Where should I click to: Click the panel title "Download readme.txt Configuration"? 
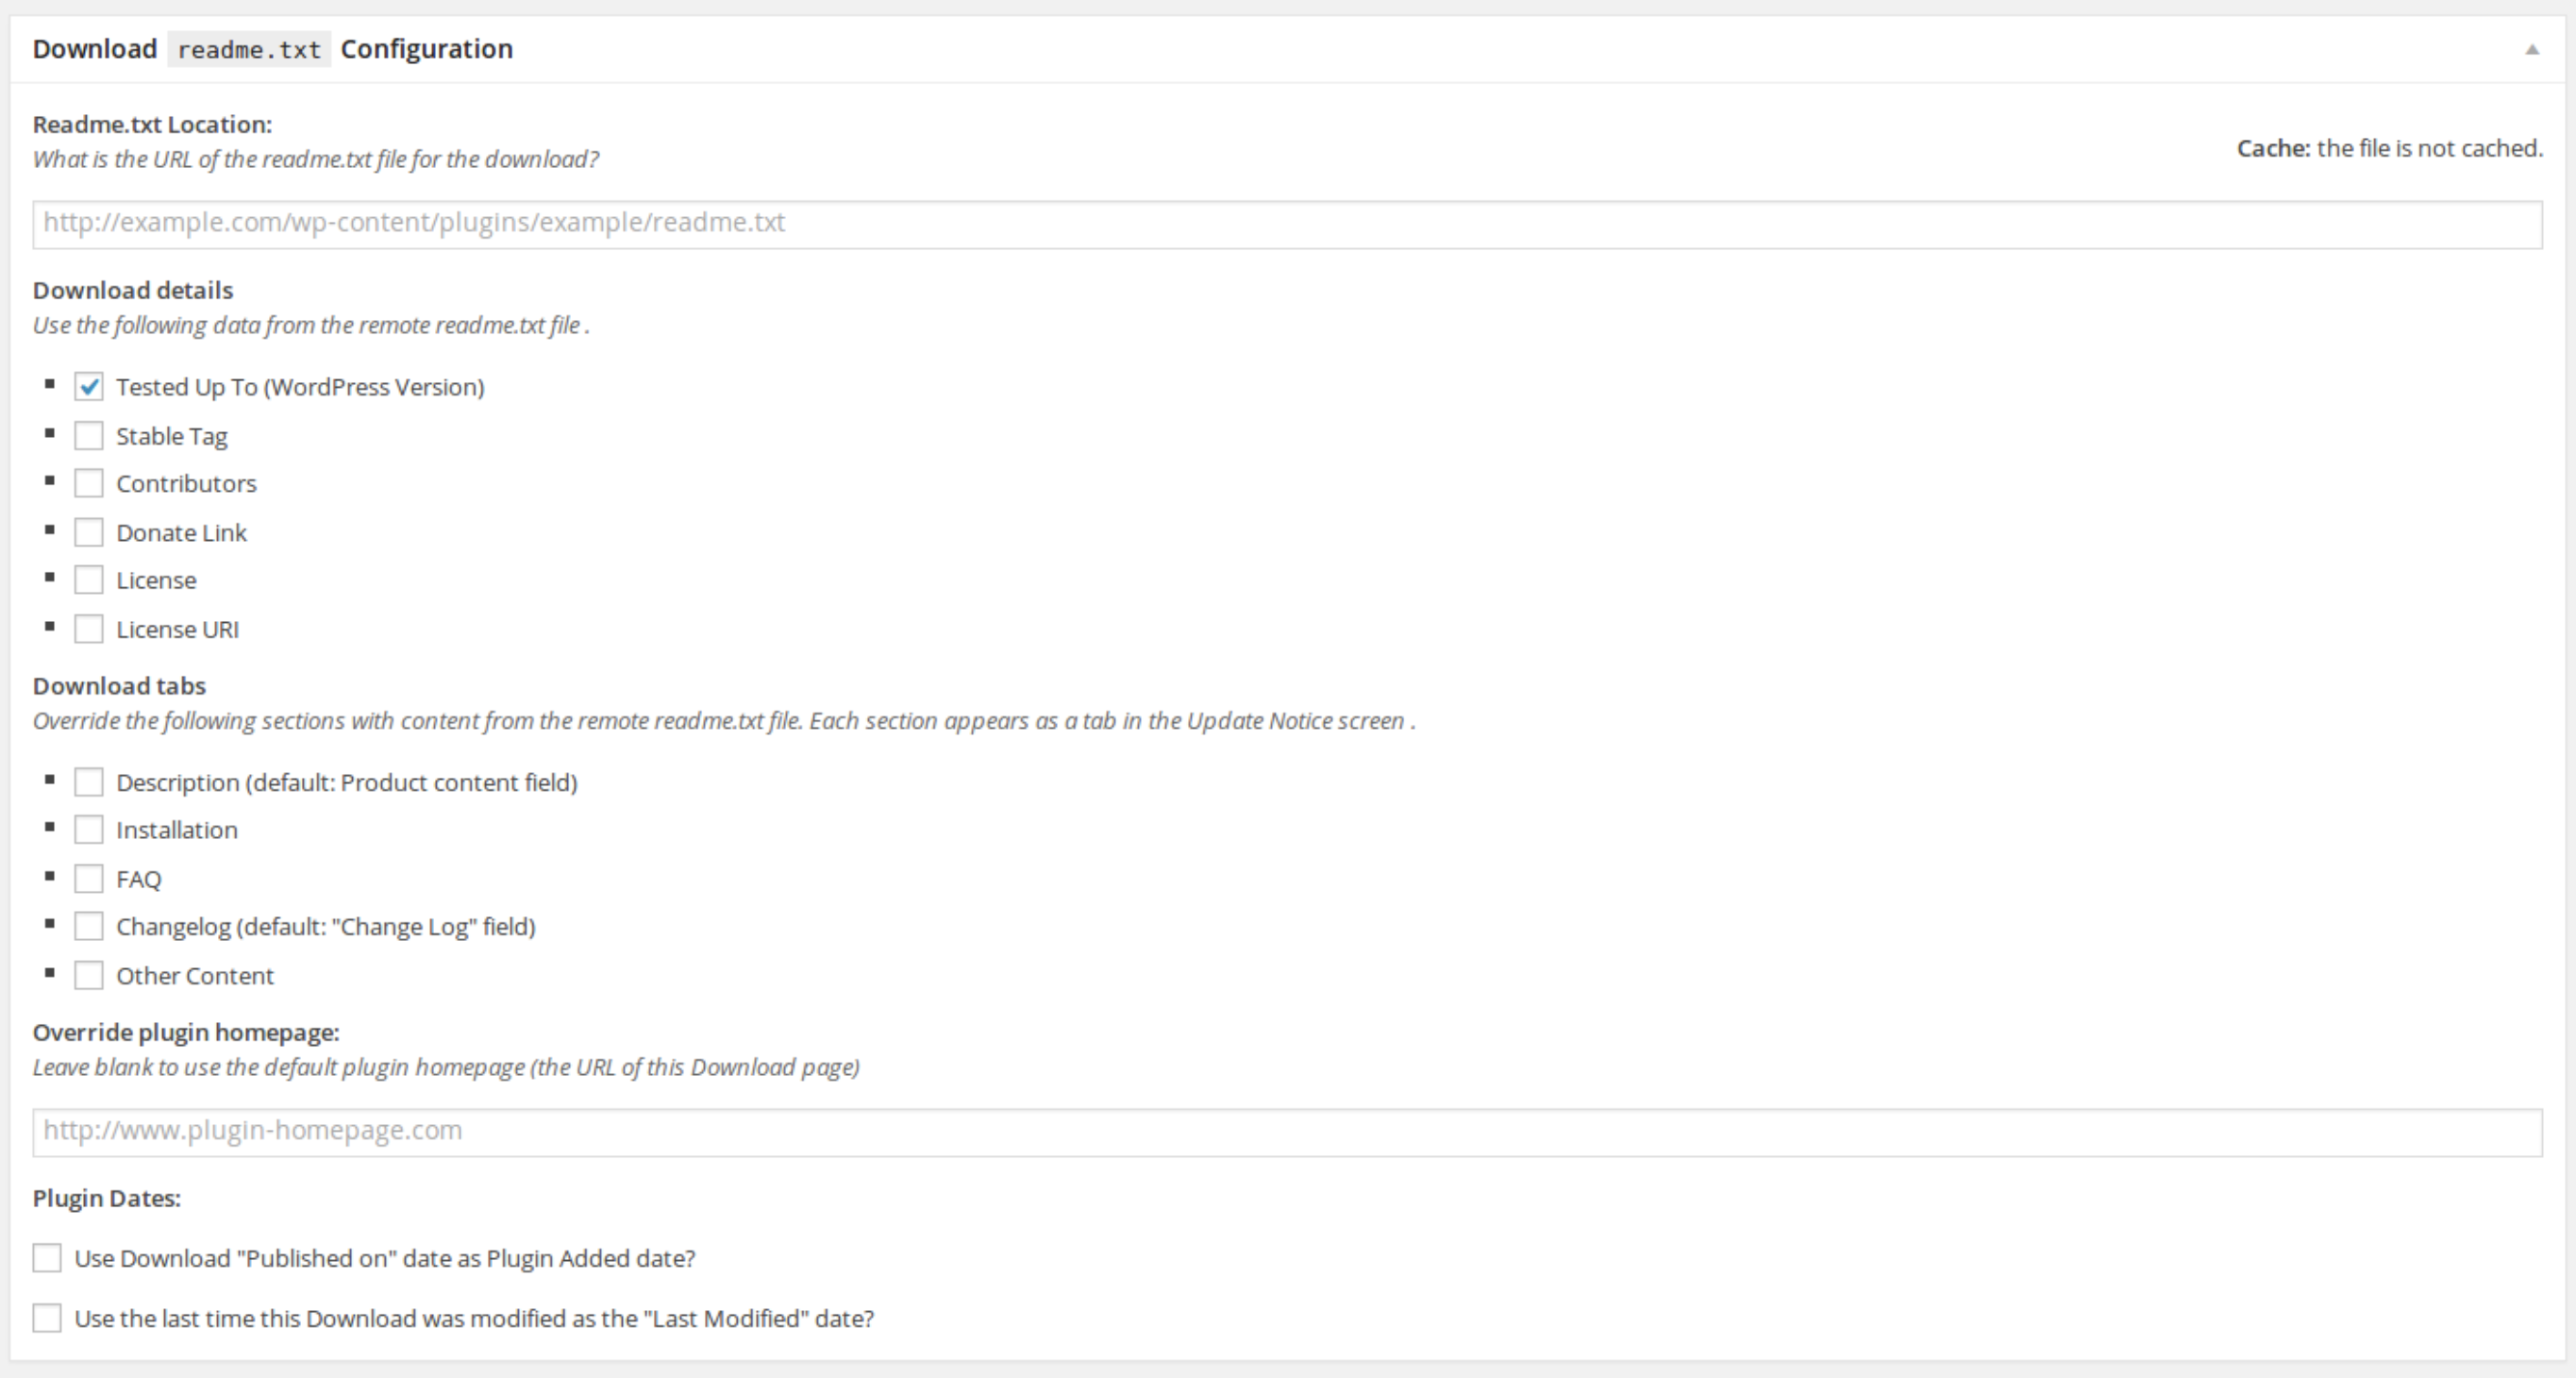click(272, 49)
